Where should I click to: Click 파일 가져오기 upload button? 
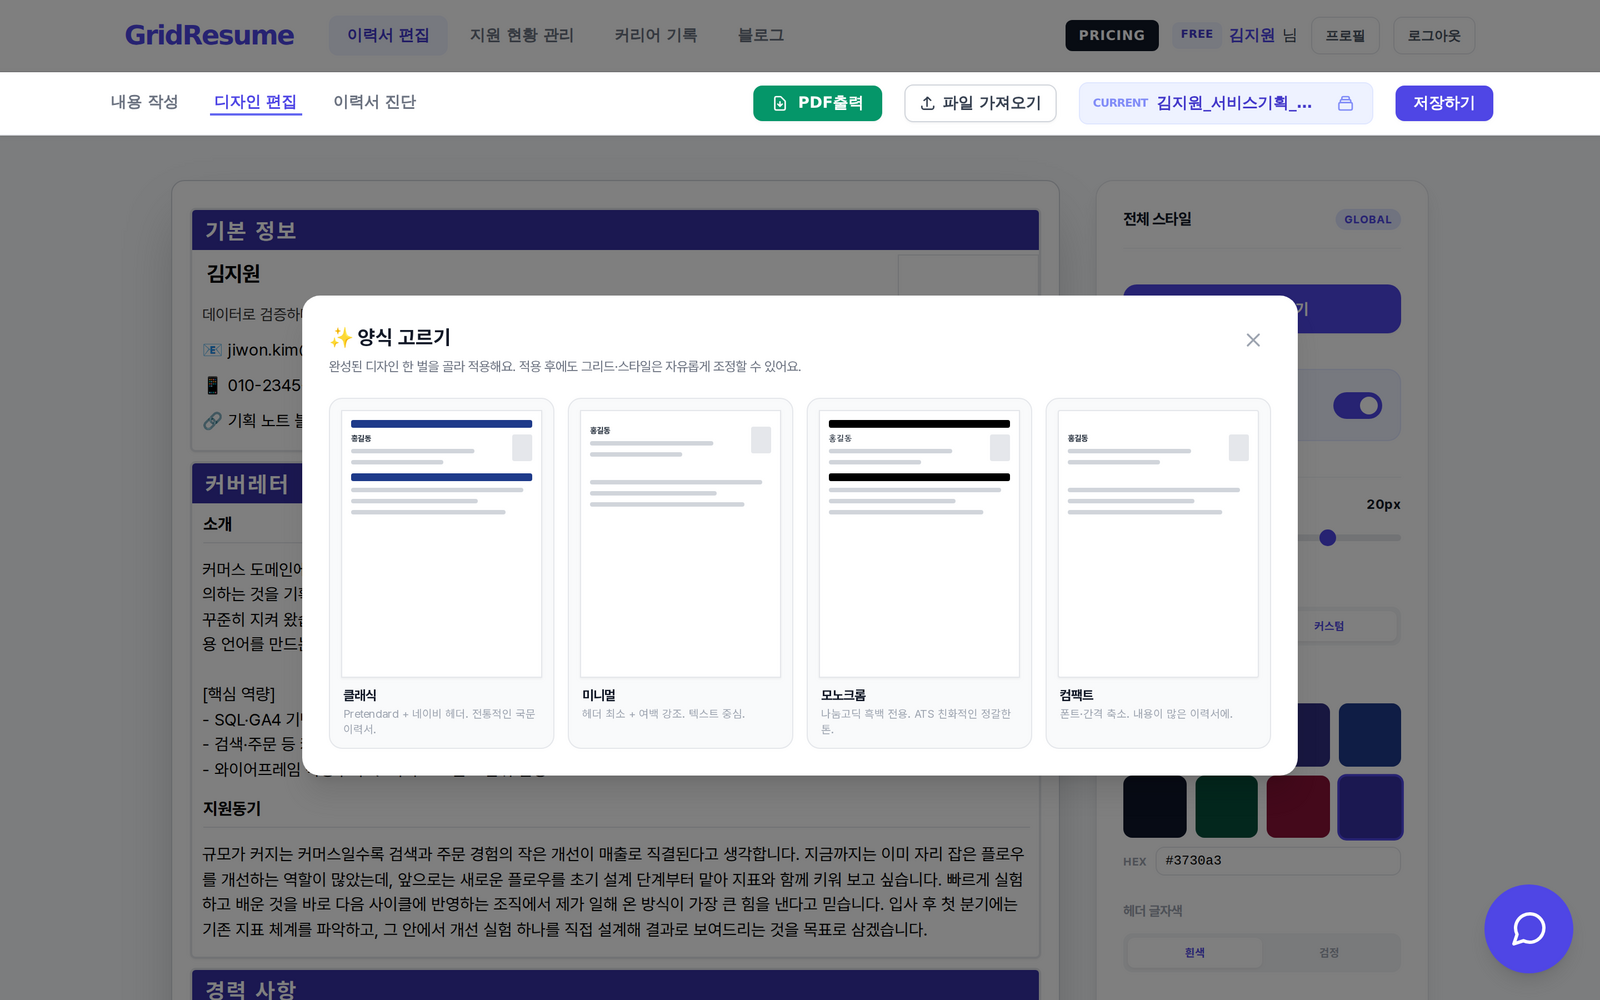980,103
